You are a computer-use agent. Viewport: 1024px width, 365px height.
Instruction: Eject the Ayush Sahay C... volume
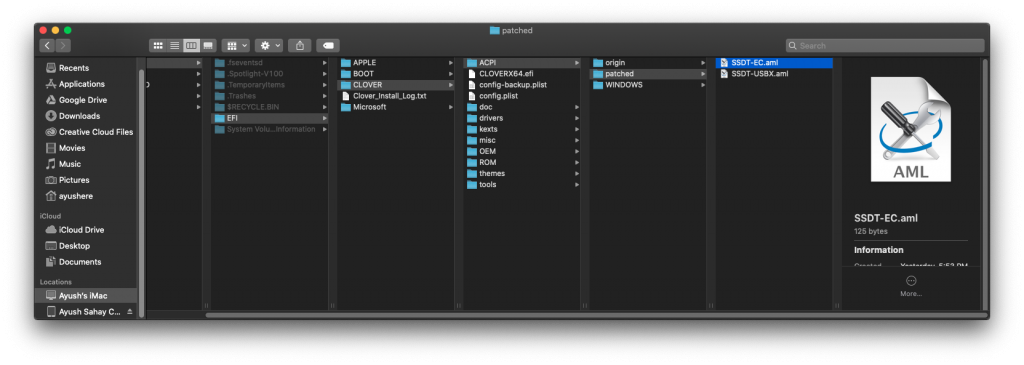(129, 312)
